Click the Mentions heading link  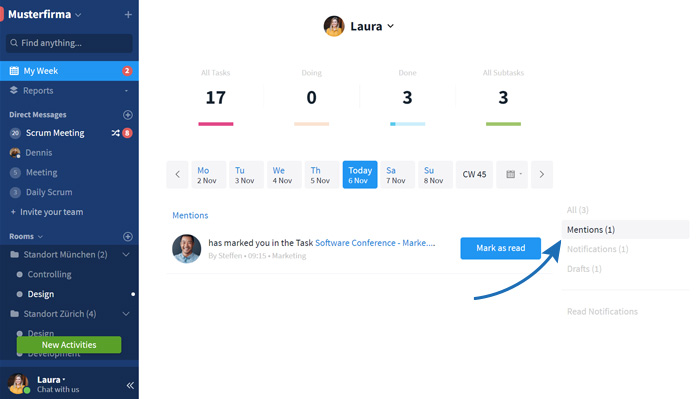coord(190,216)
